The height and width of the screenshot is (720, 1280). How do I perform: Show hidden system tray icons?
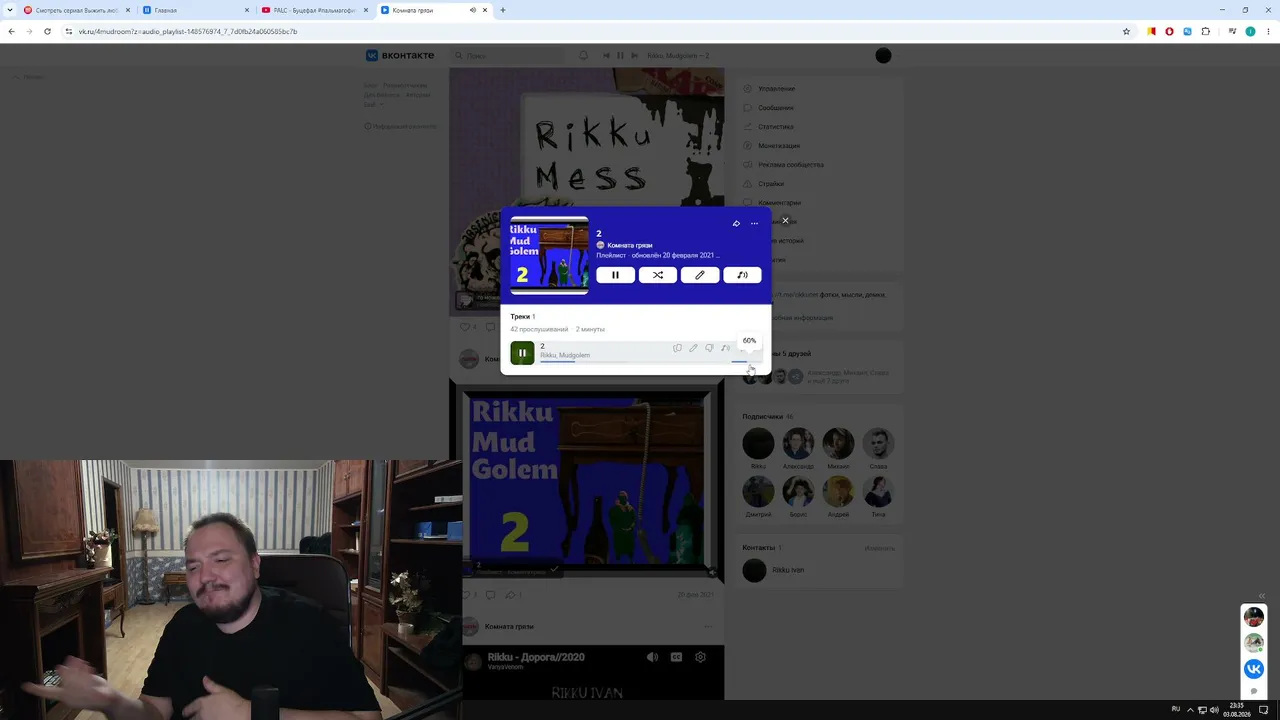tap(1190, 710)
